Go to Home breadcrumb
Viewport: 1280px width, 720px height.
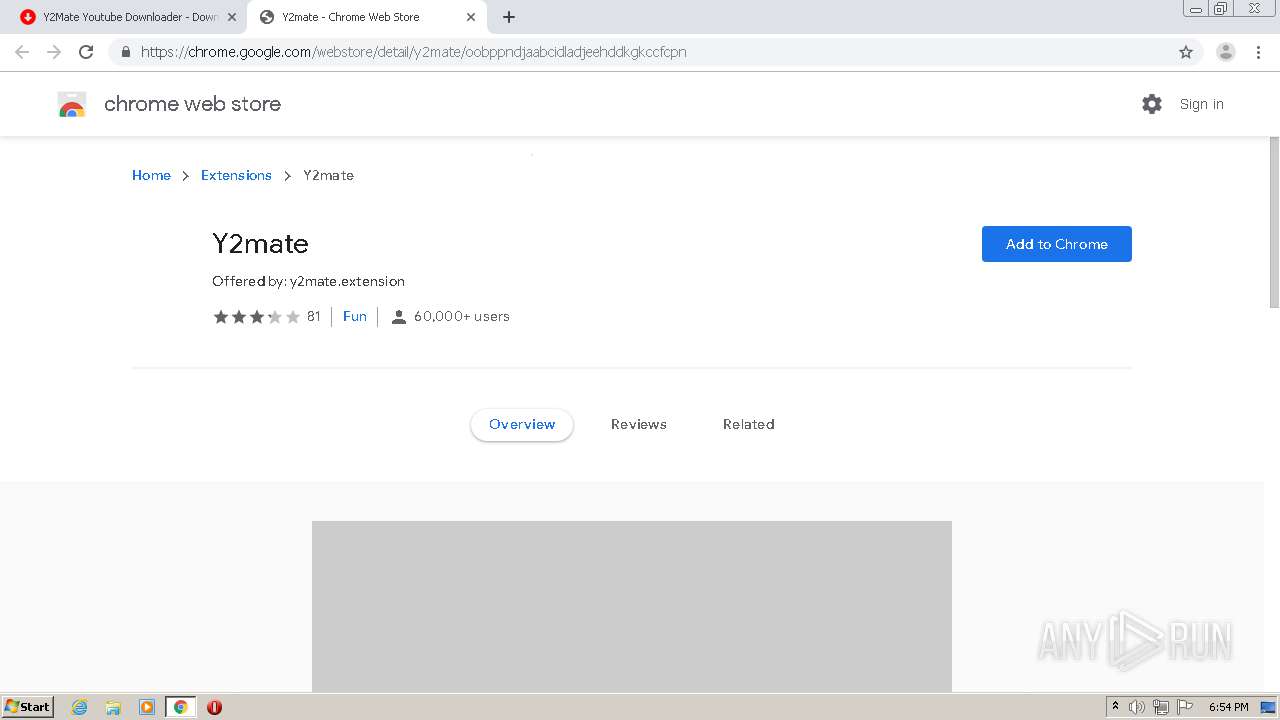[x=151, y=175]
